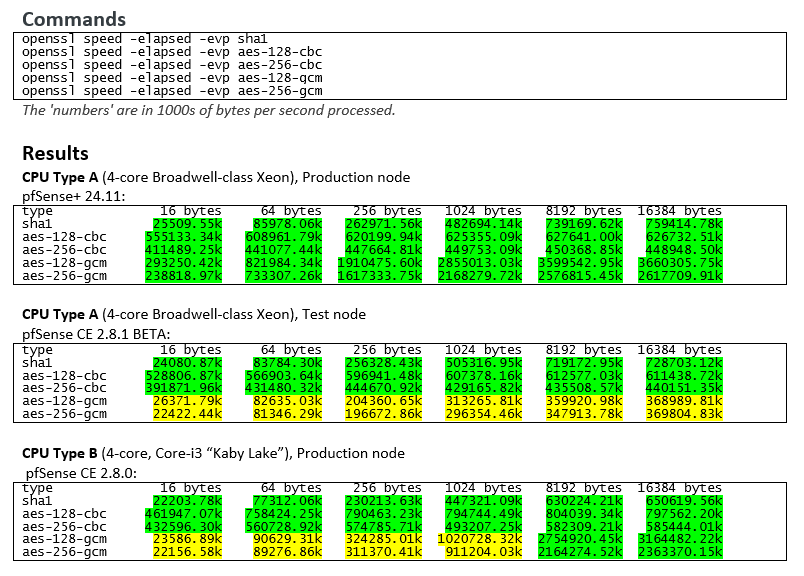Click value 528806.87k in the 2.8.1 BETA table

(x=184, y=375)
